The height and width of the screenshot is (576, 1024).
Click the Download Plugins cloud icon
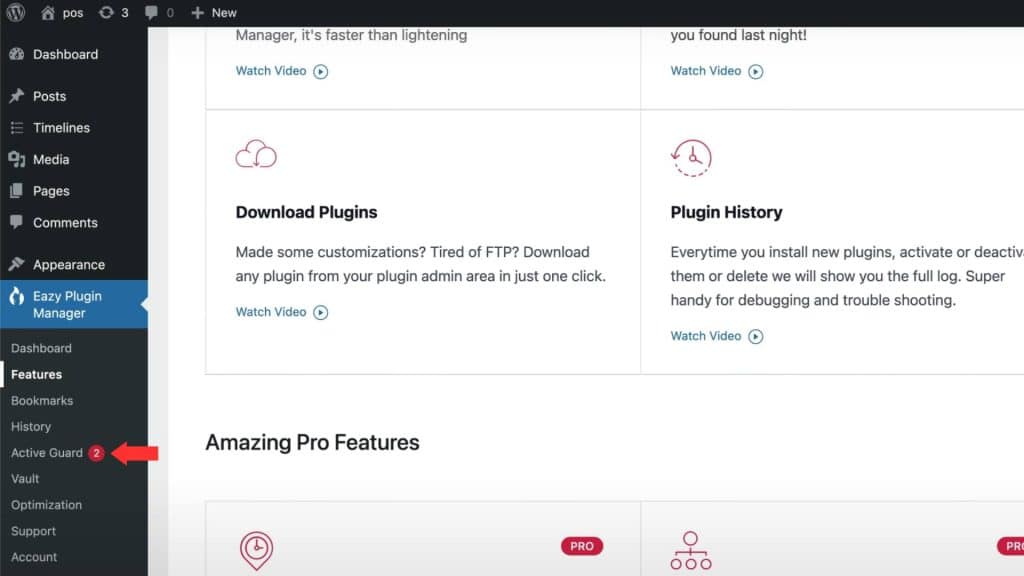[256, 155]
